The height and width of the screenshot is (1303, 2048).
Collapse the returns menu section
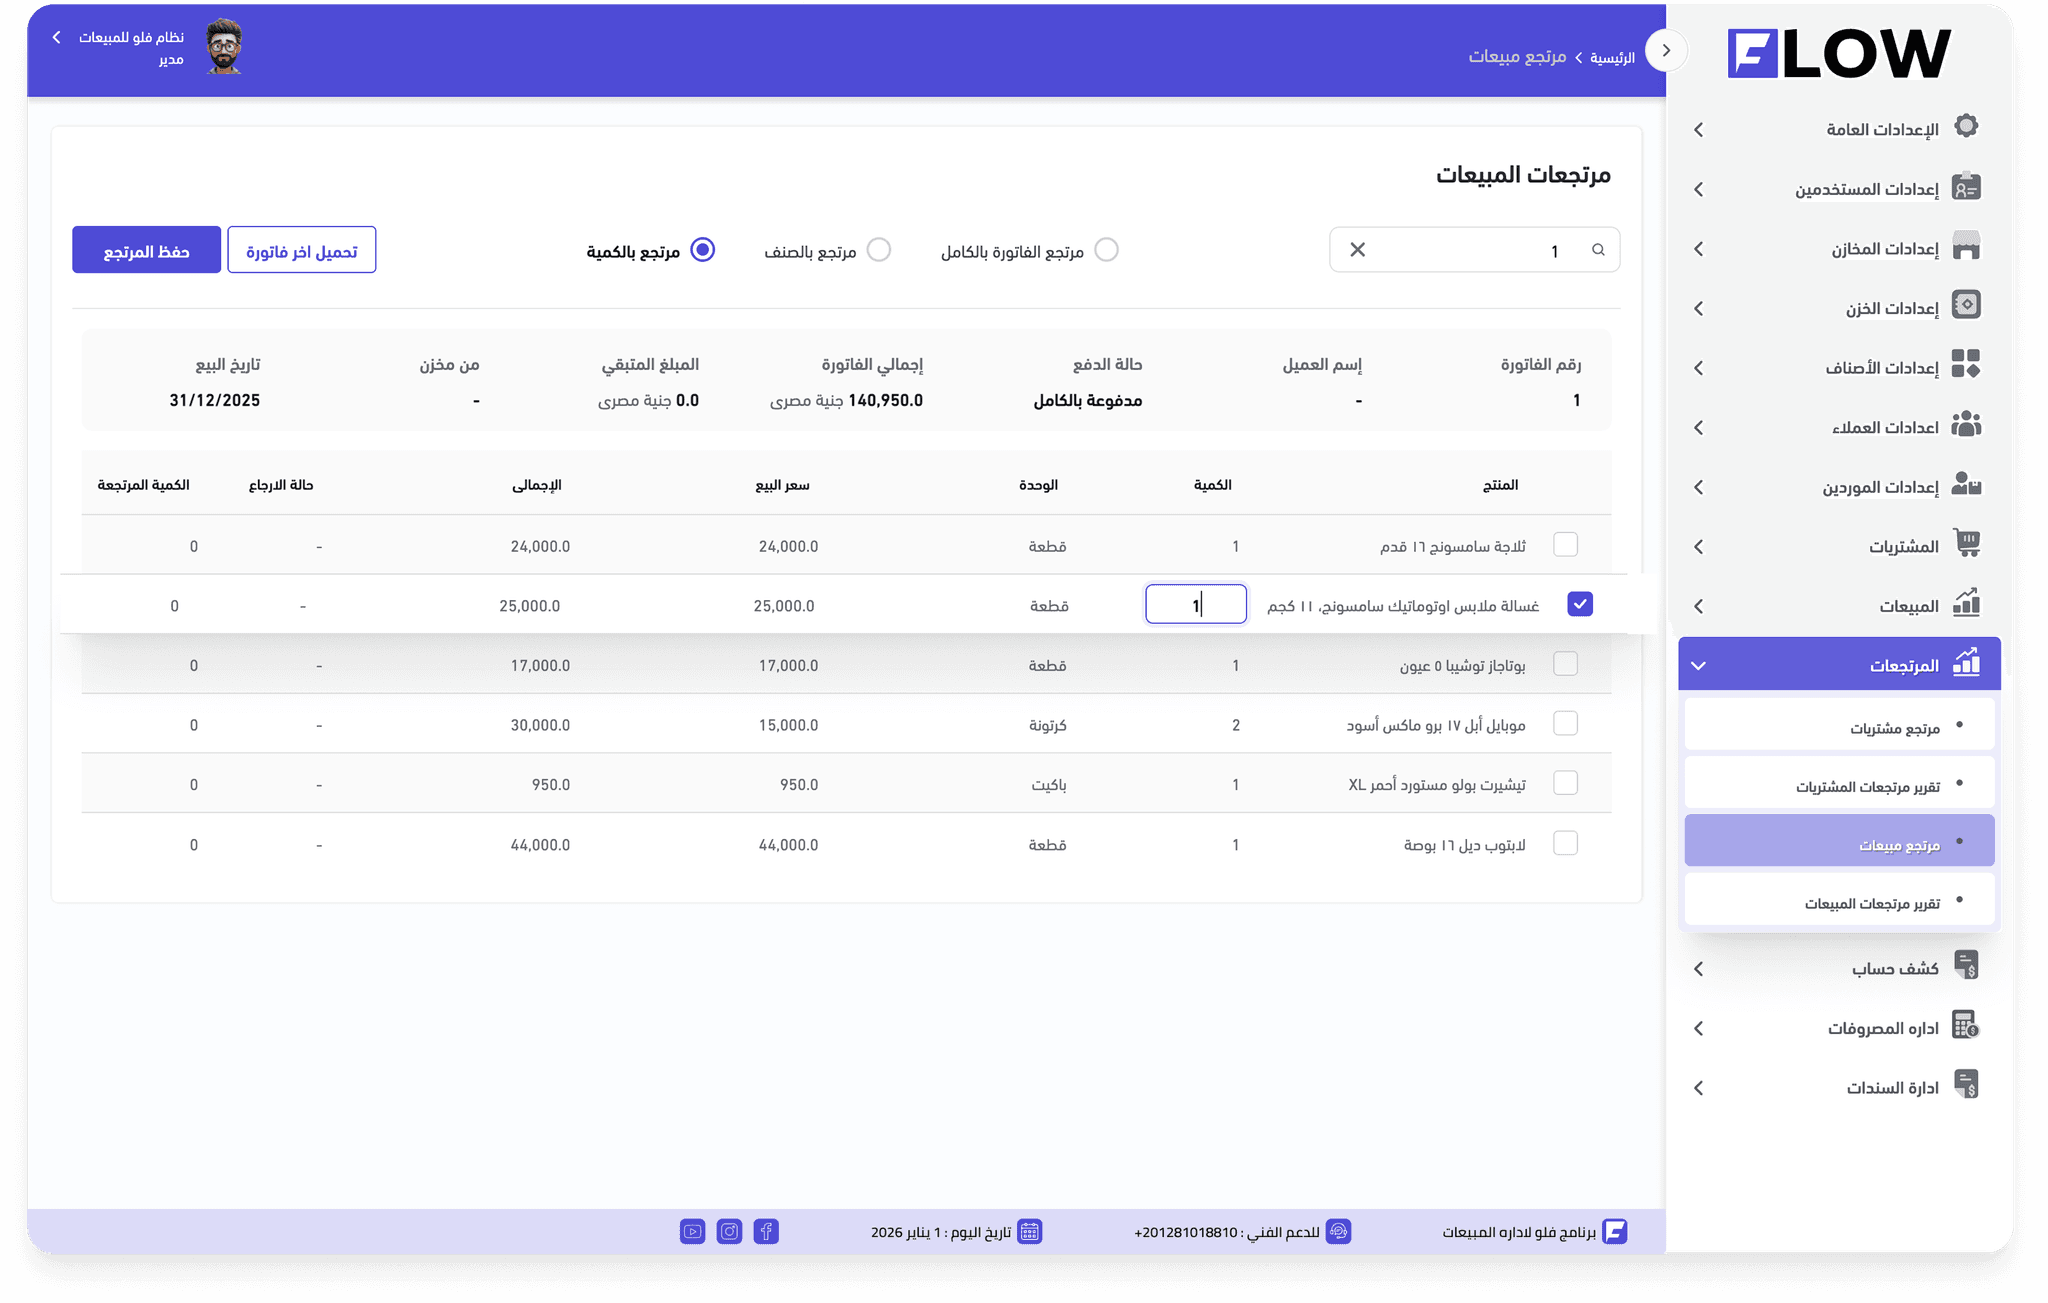tap(1699, 665)
